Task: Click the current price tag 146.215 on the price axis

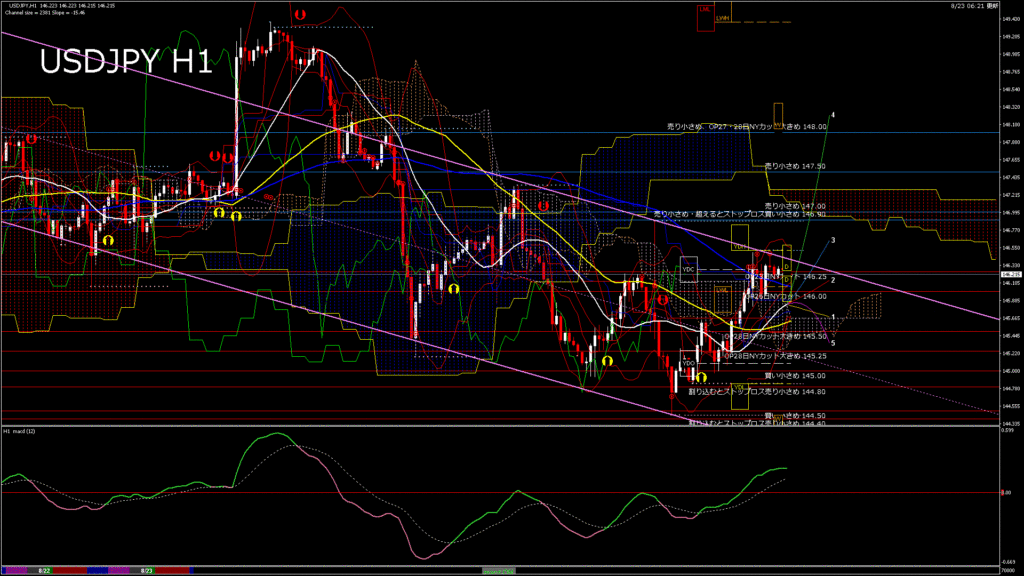Action: coord(1010,274)
